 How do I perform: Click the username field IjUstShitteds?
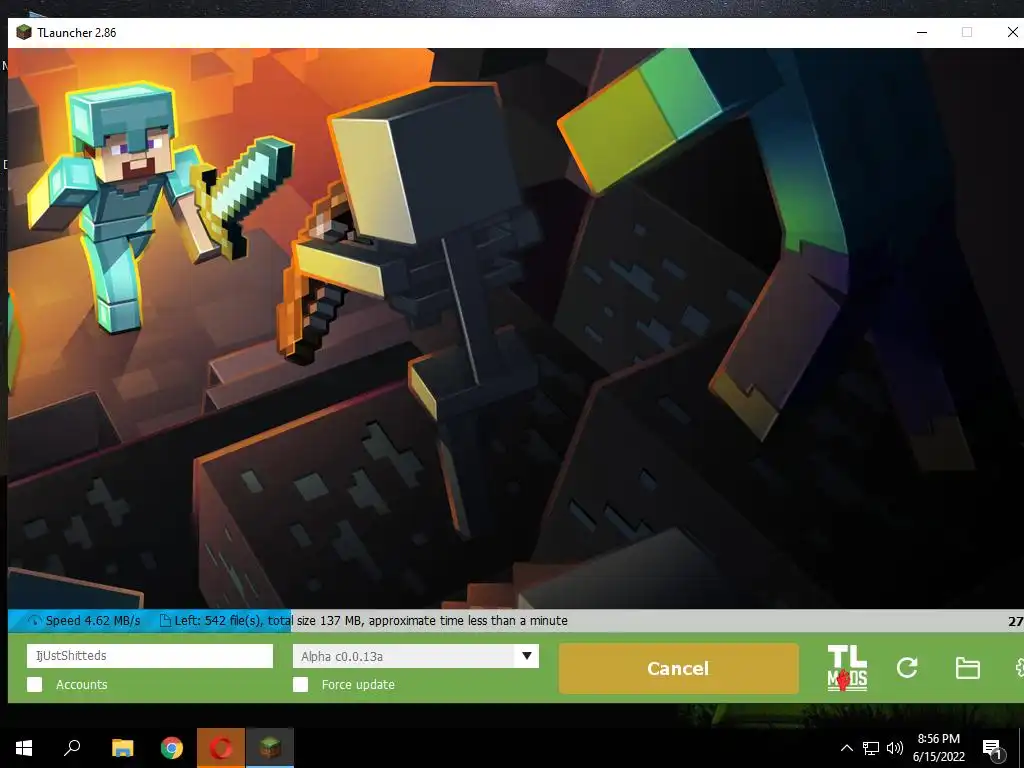(150, 656)
